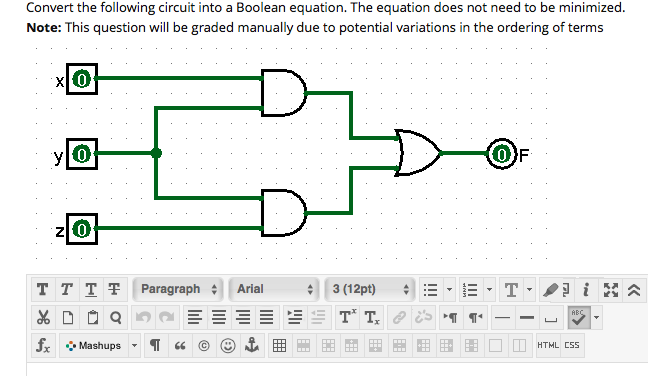Collapse the toolbar with double chevron

point(634,290)
